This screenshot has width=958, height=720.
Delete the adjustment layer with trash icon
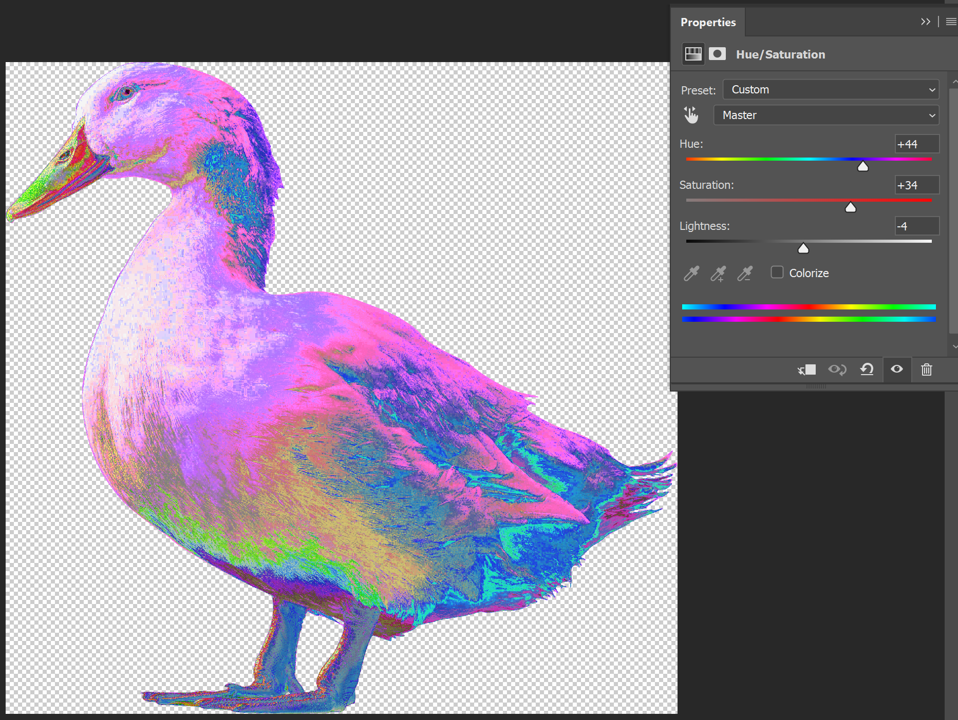926,369
